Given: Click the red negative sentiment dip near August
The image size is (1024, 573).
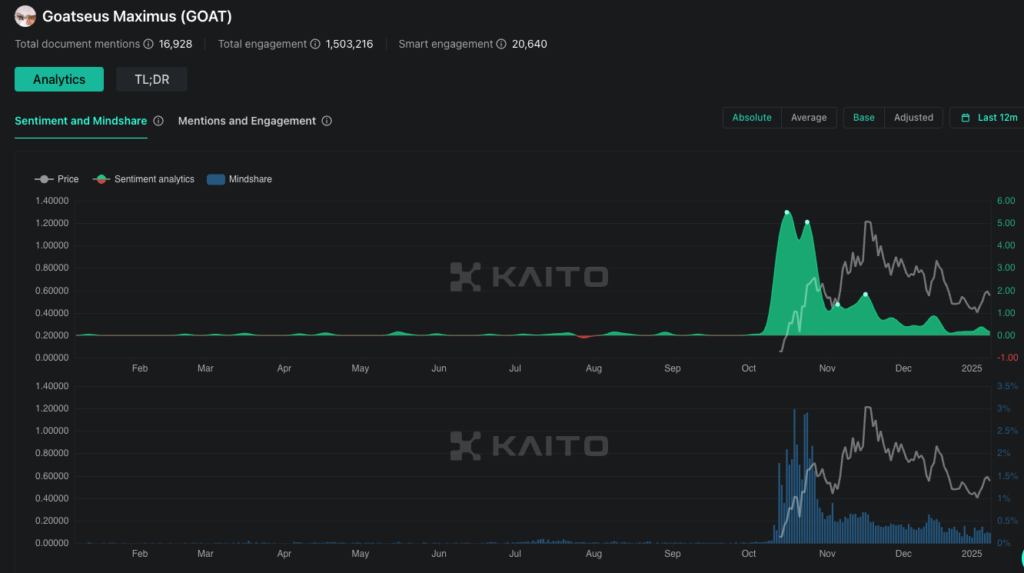Looking at the screenshot, I should click(584, 336).
